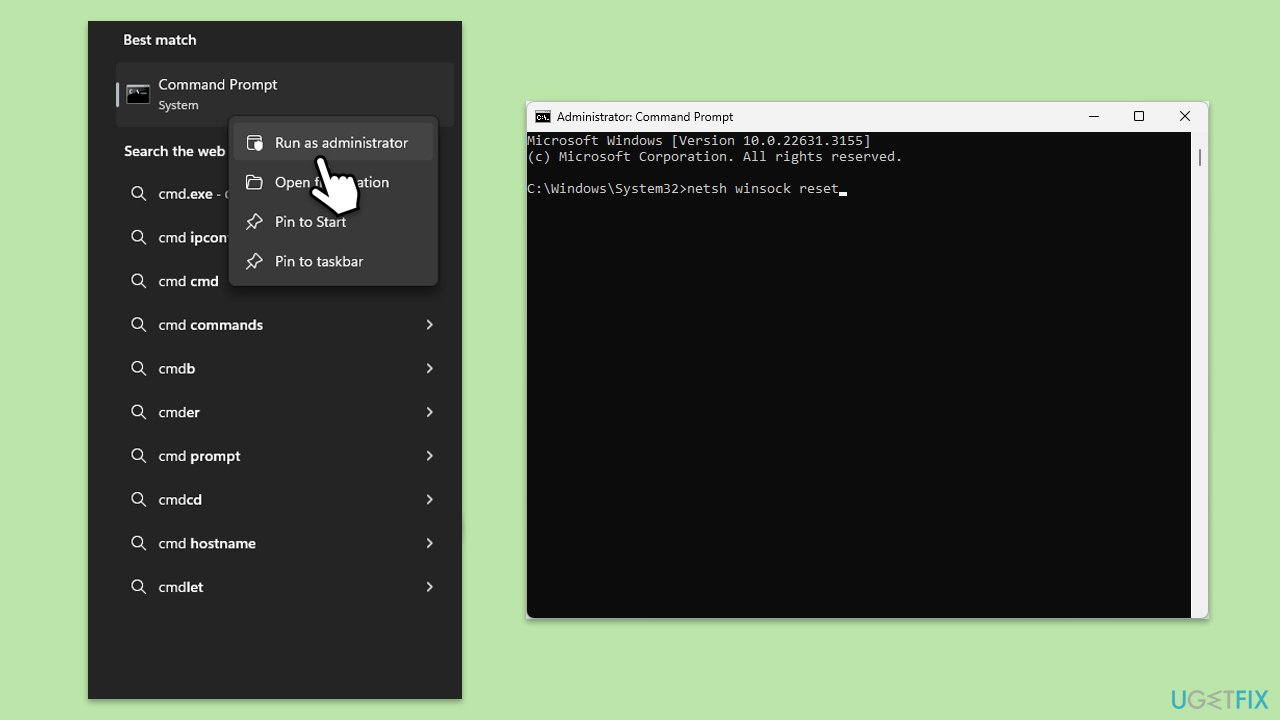Click the search icon beside cmd hostname

139,543
